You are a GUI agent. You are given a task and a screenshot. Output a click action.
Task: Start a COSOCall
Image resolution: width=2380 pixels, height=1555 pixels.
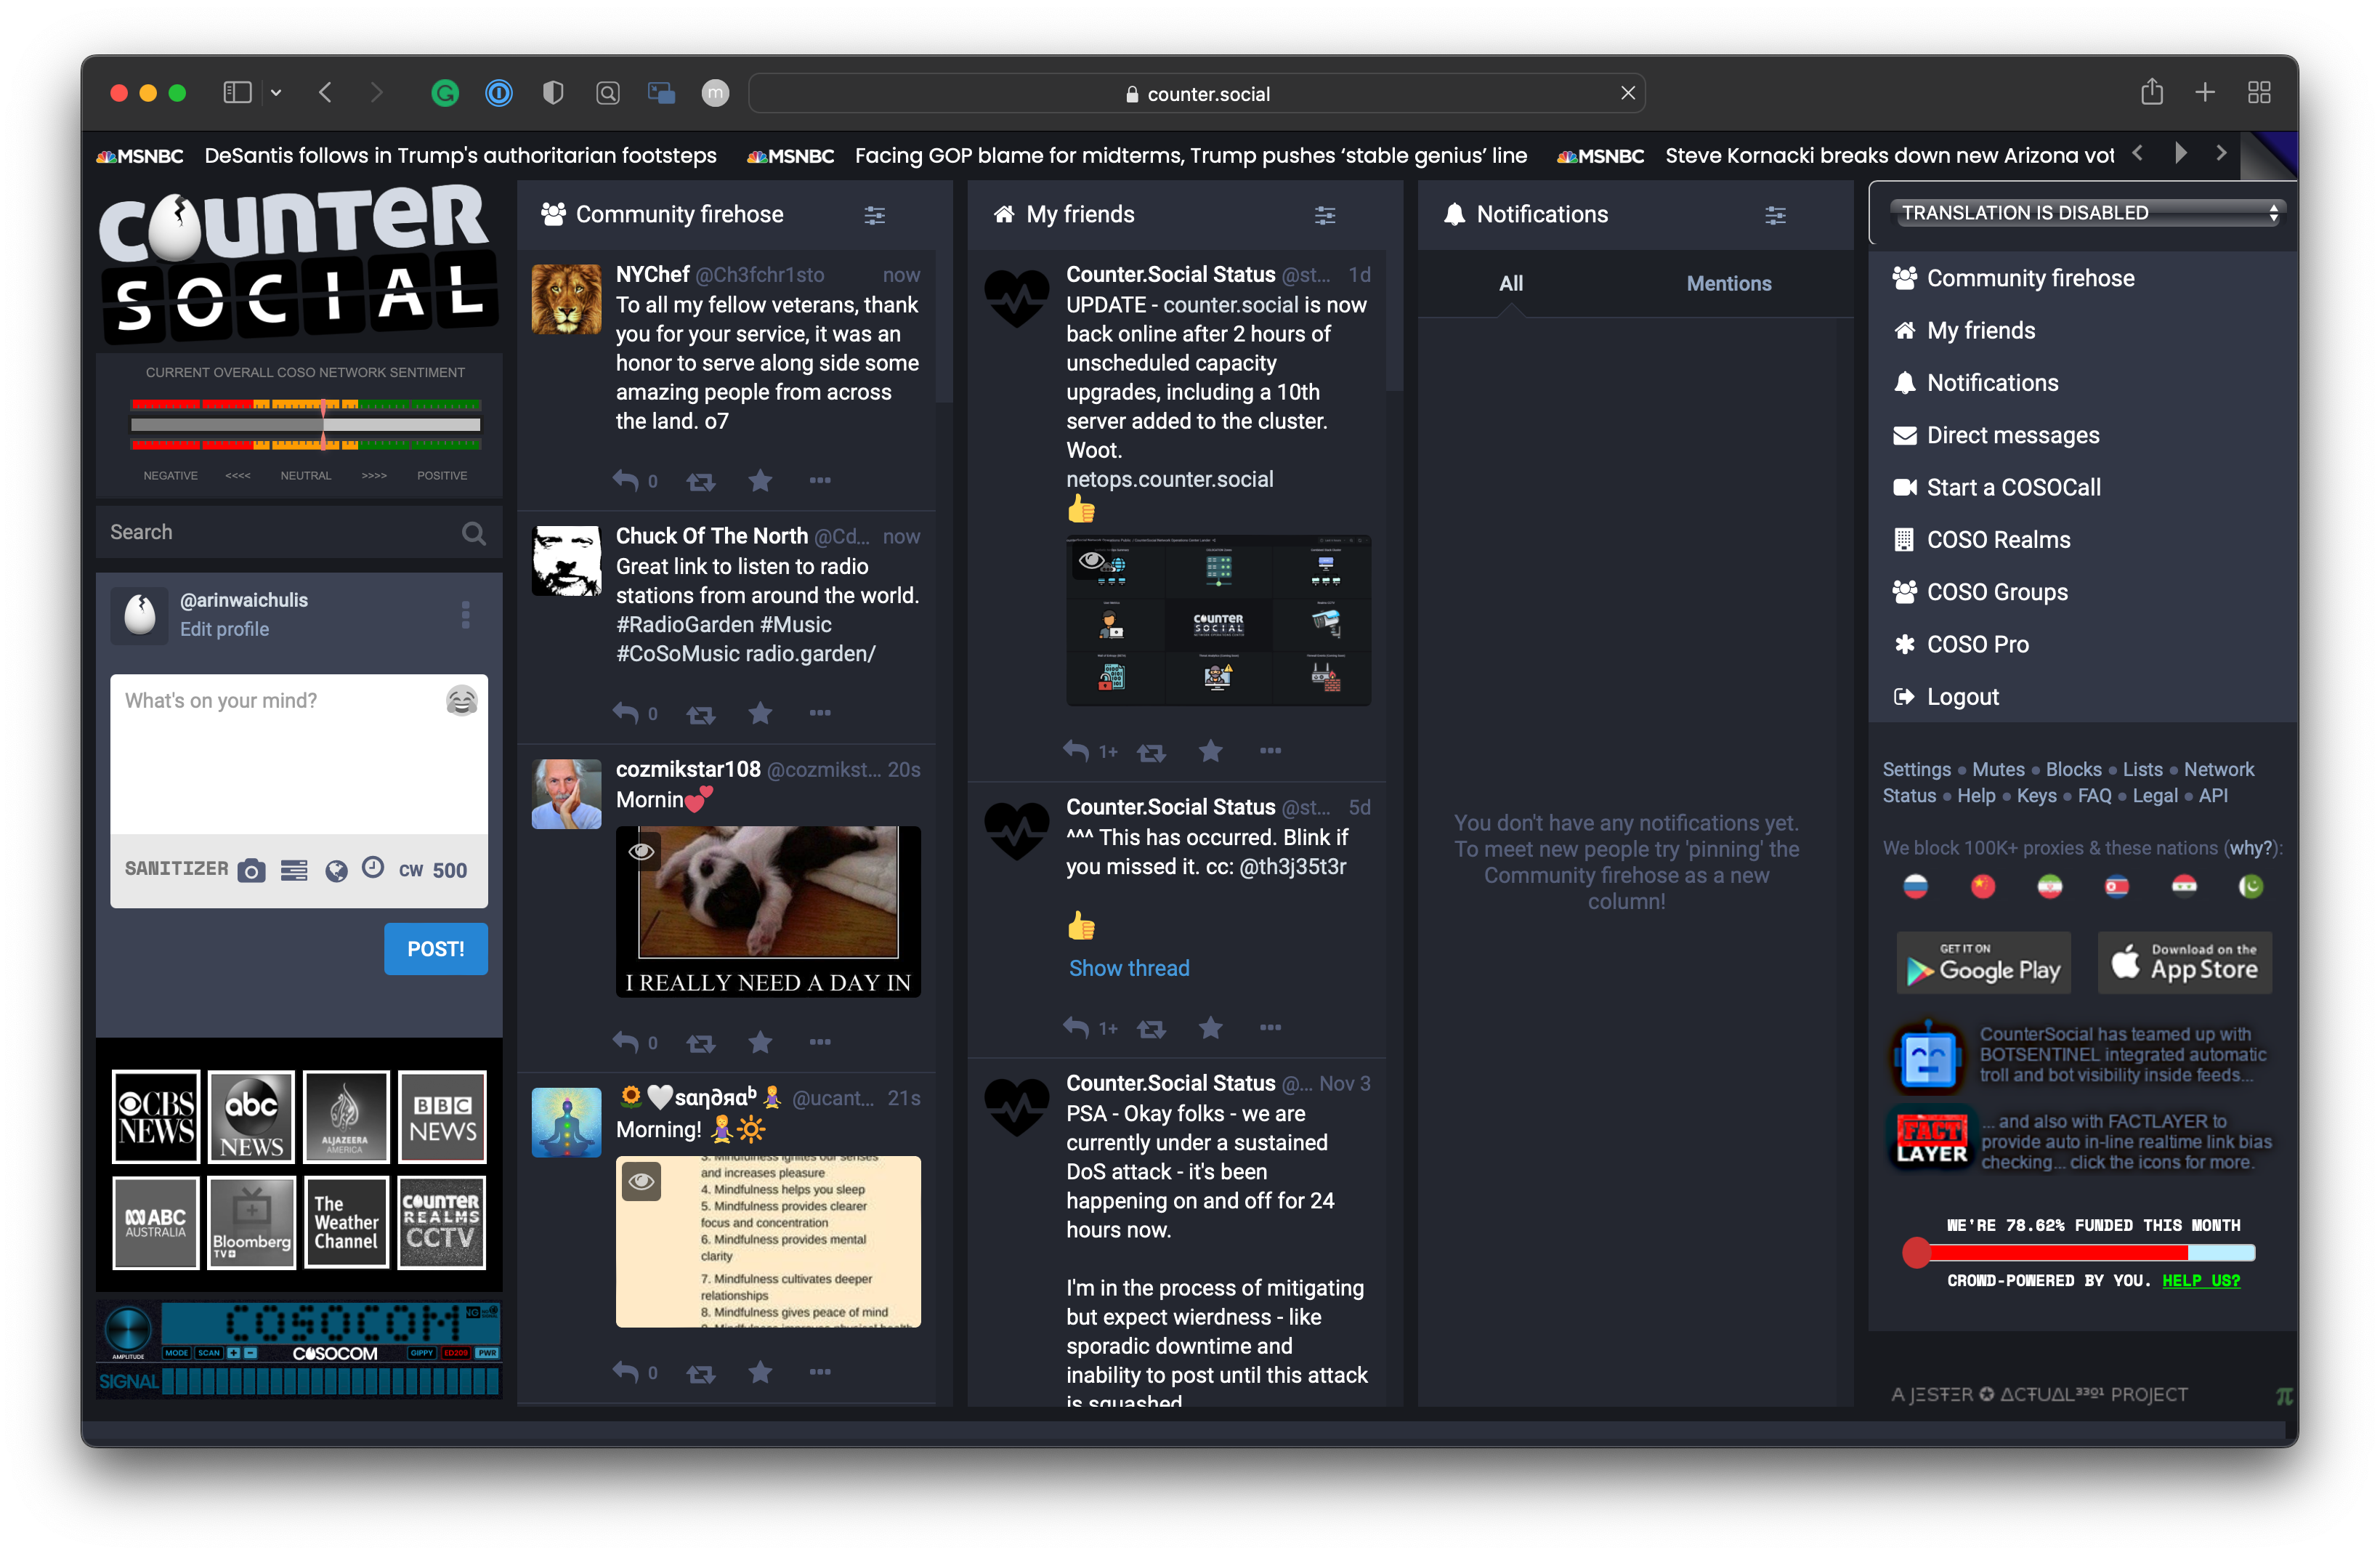2014,487
